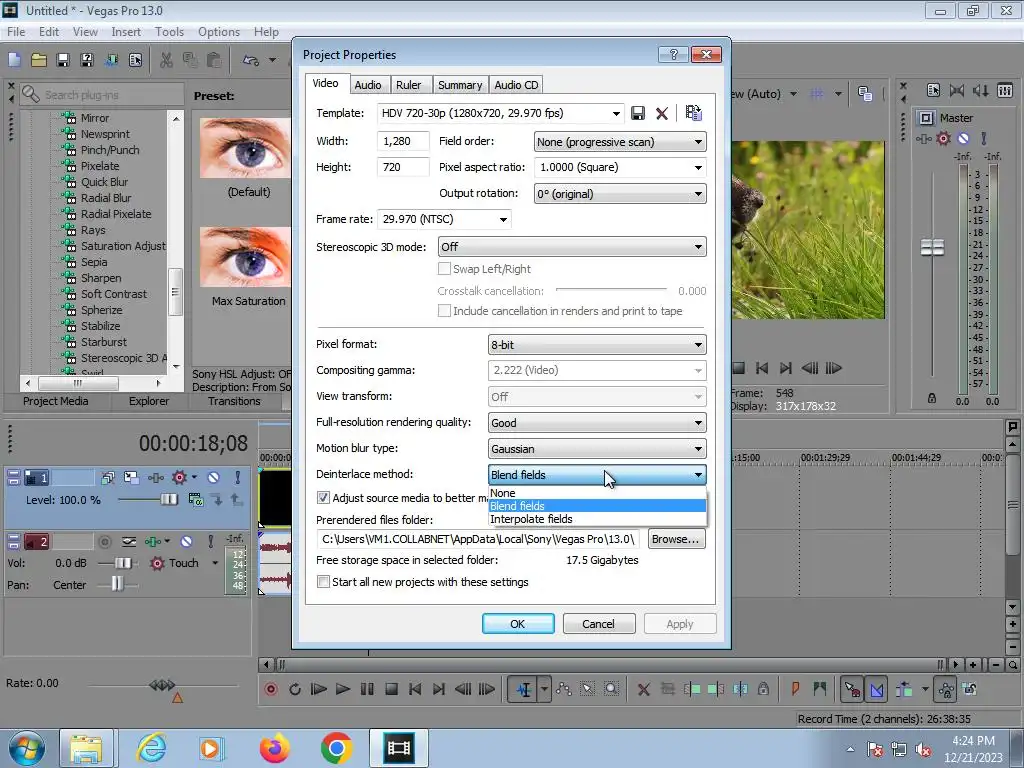This screenshot has height=768, width=1024.
Task: Click Play From Start in transport bar
Action: pyautogui.click(x=319, y=689)
